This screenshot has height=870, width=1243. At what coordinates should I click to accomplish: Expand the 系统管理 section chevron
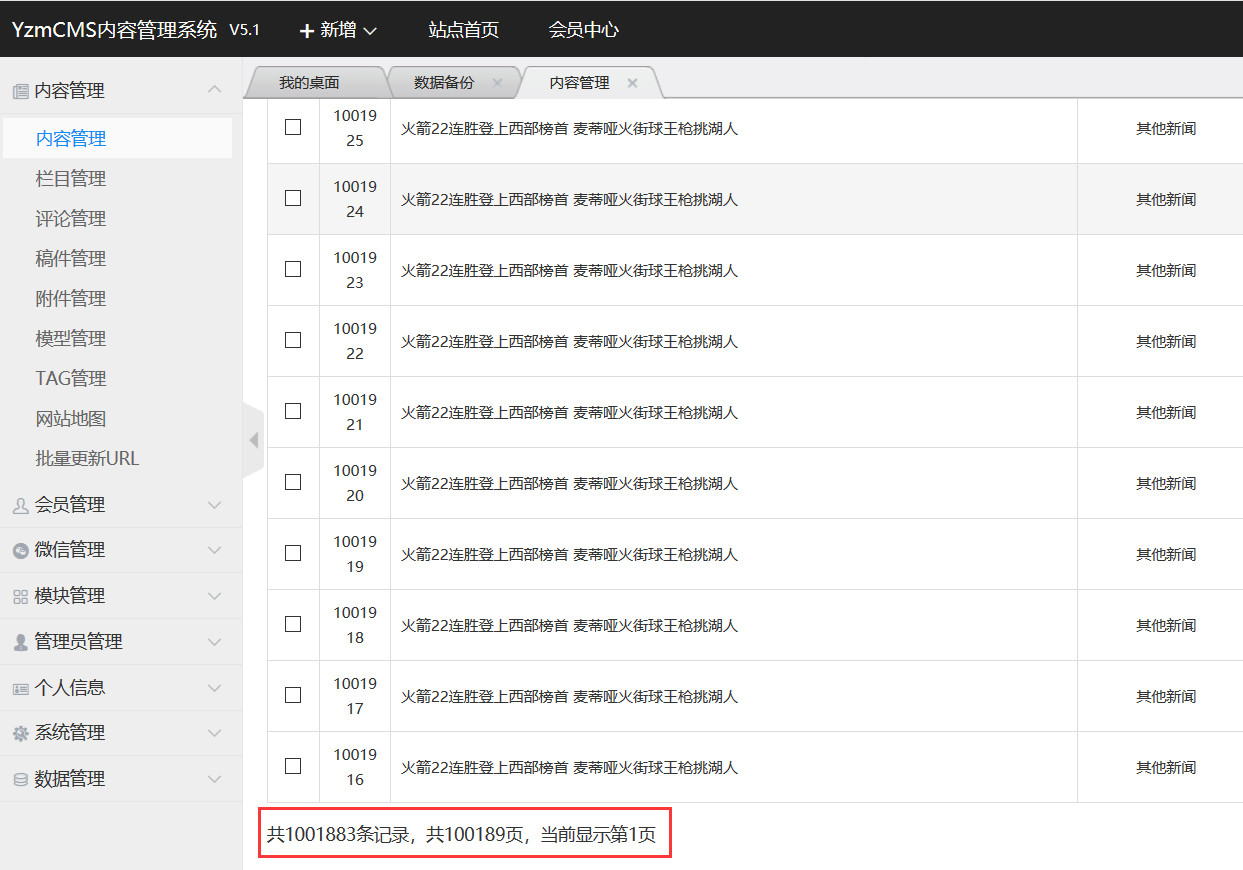coord(214,734)
